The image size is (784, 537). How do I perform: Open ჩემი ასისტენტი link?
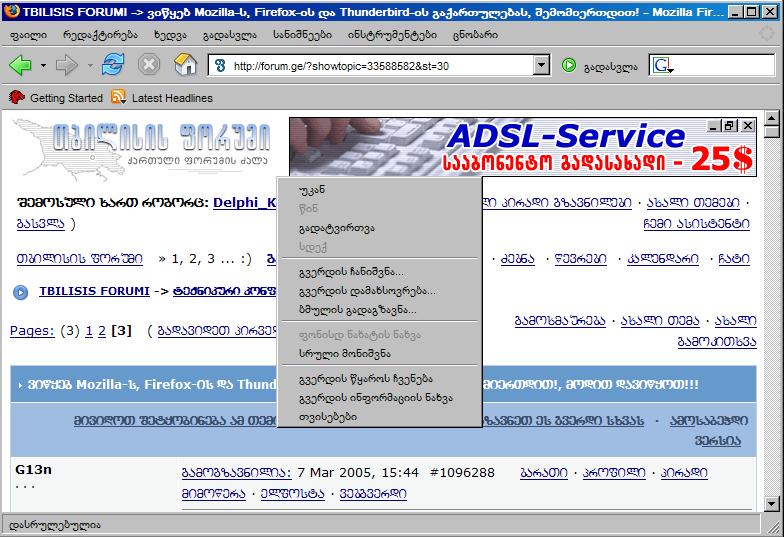click(x=696, y=223)
